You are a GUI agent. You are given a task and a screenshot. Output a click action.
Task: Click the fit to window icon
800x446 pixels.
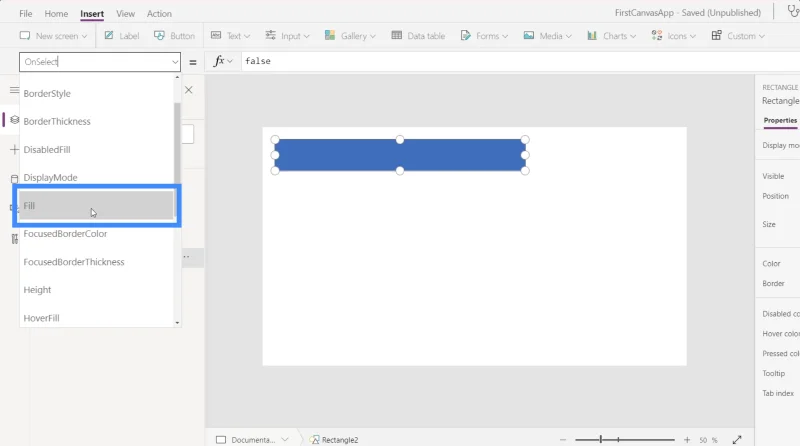pos(737,440)
